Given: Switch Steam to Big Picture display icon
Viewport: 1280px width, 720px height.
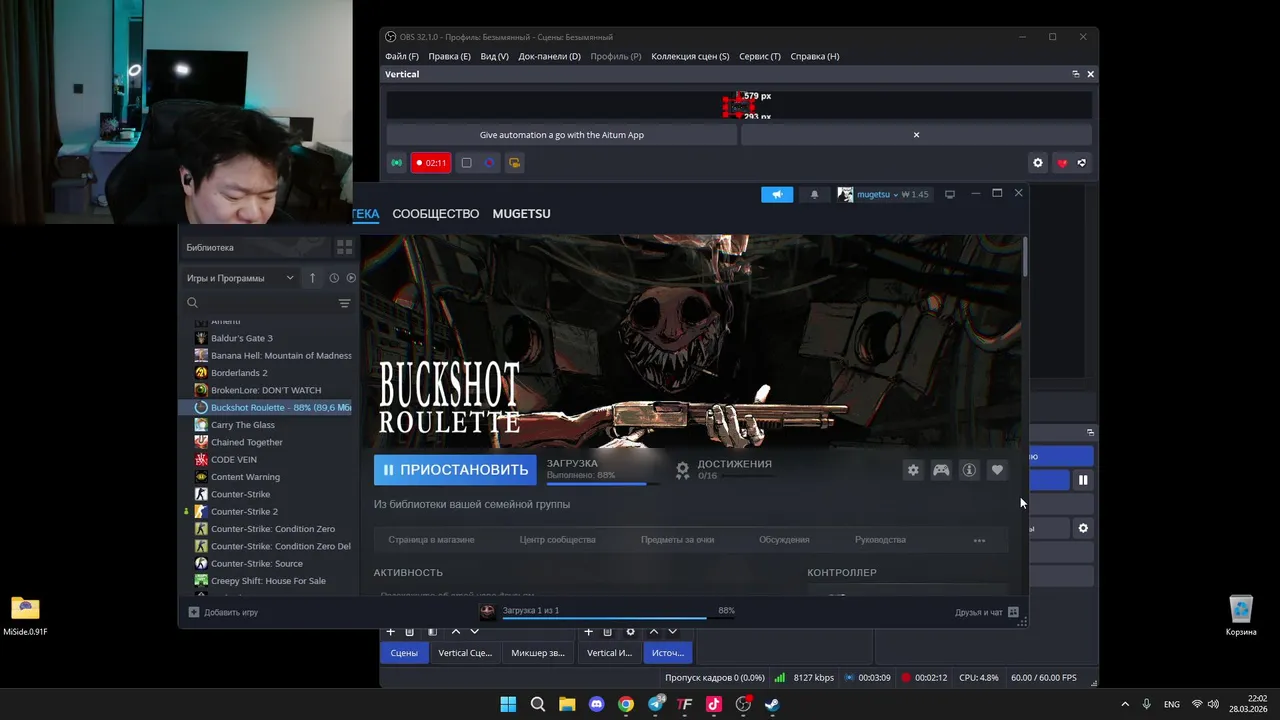Looking at the screenshot, I should (x=950, y=194).
